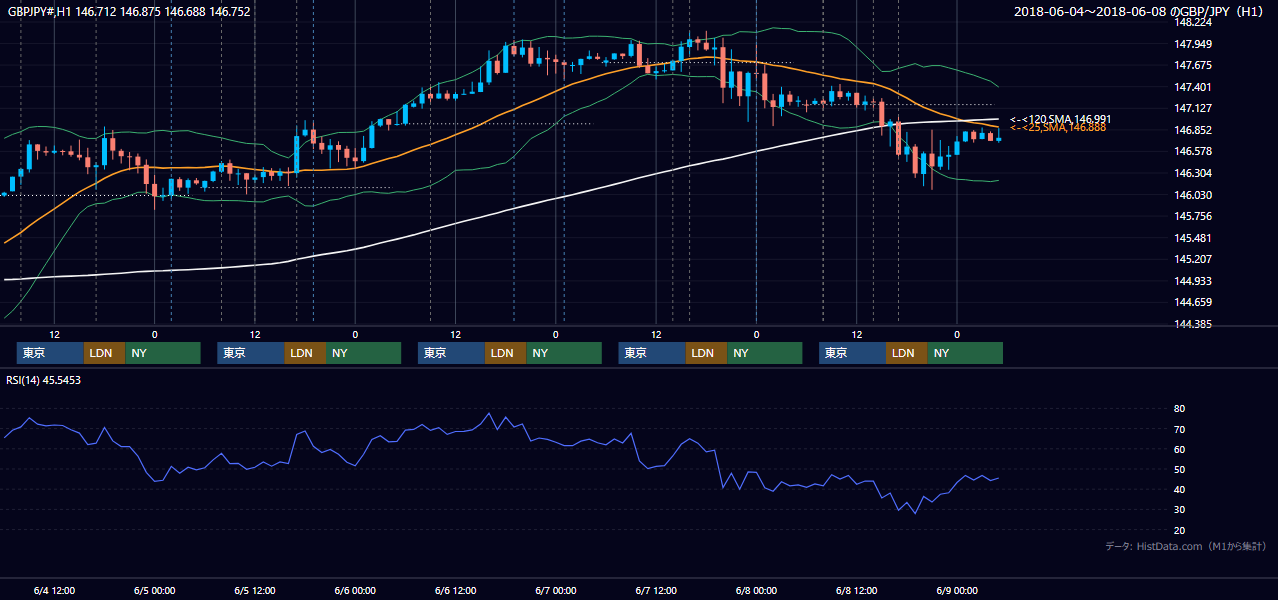Click price axis value 144.659

coord(1193,303)
